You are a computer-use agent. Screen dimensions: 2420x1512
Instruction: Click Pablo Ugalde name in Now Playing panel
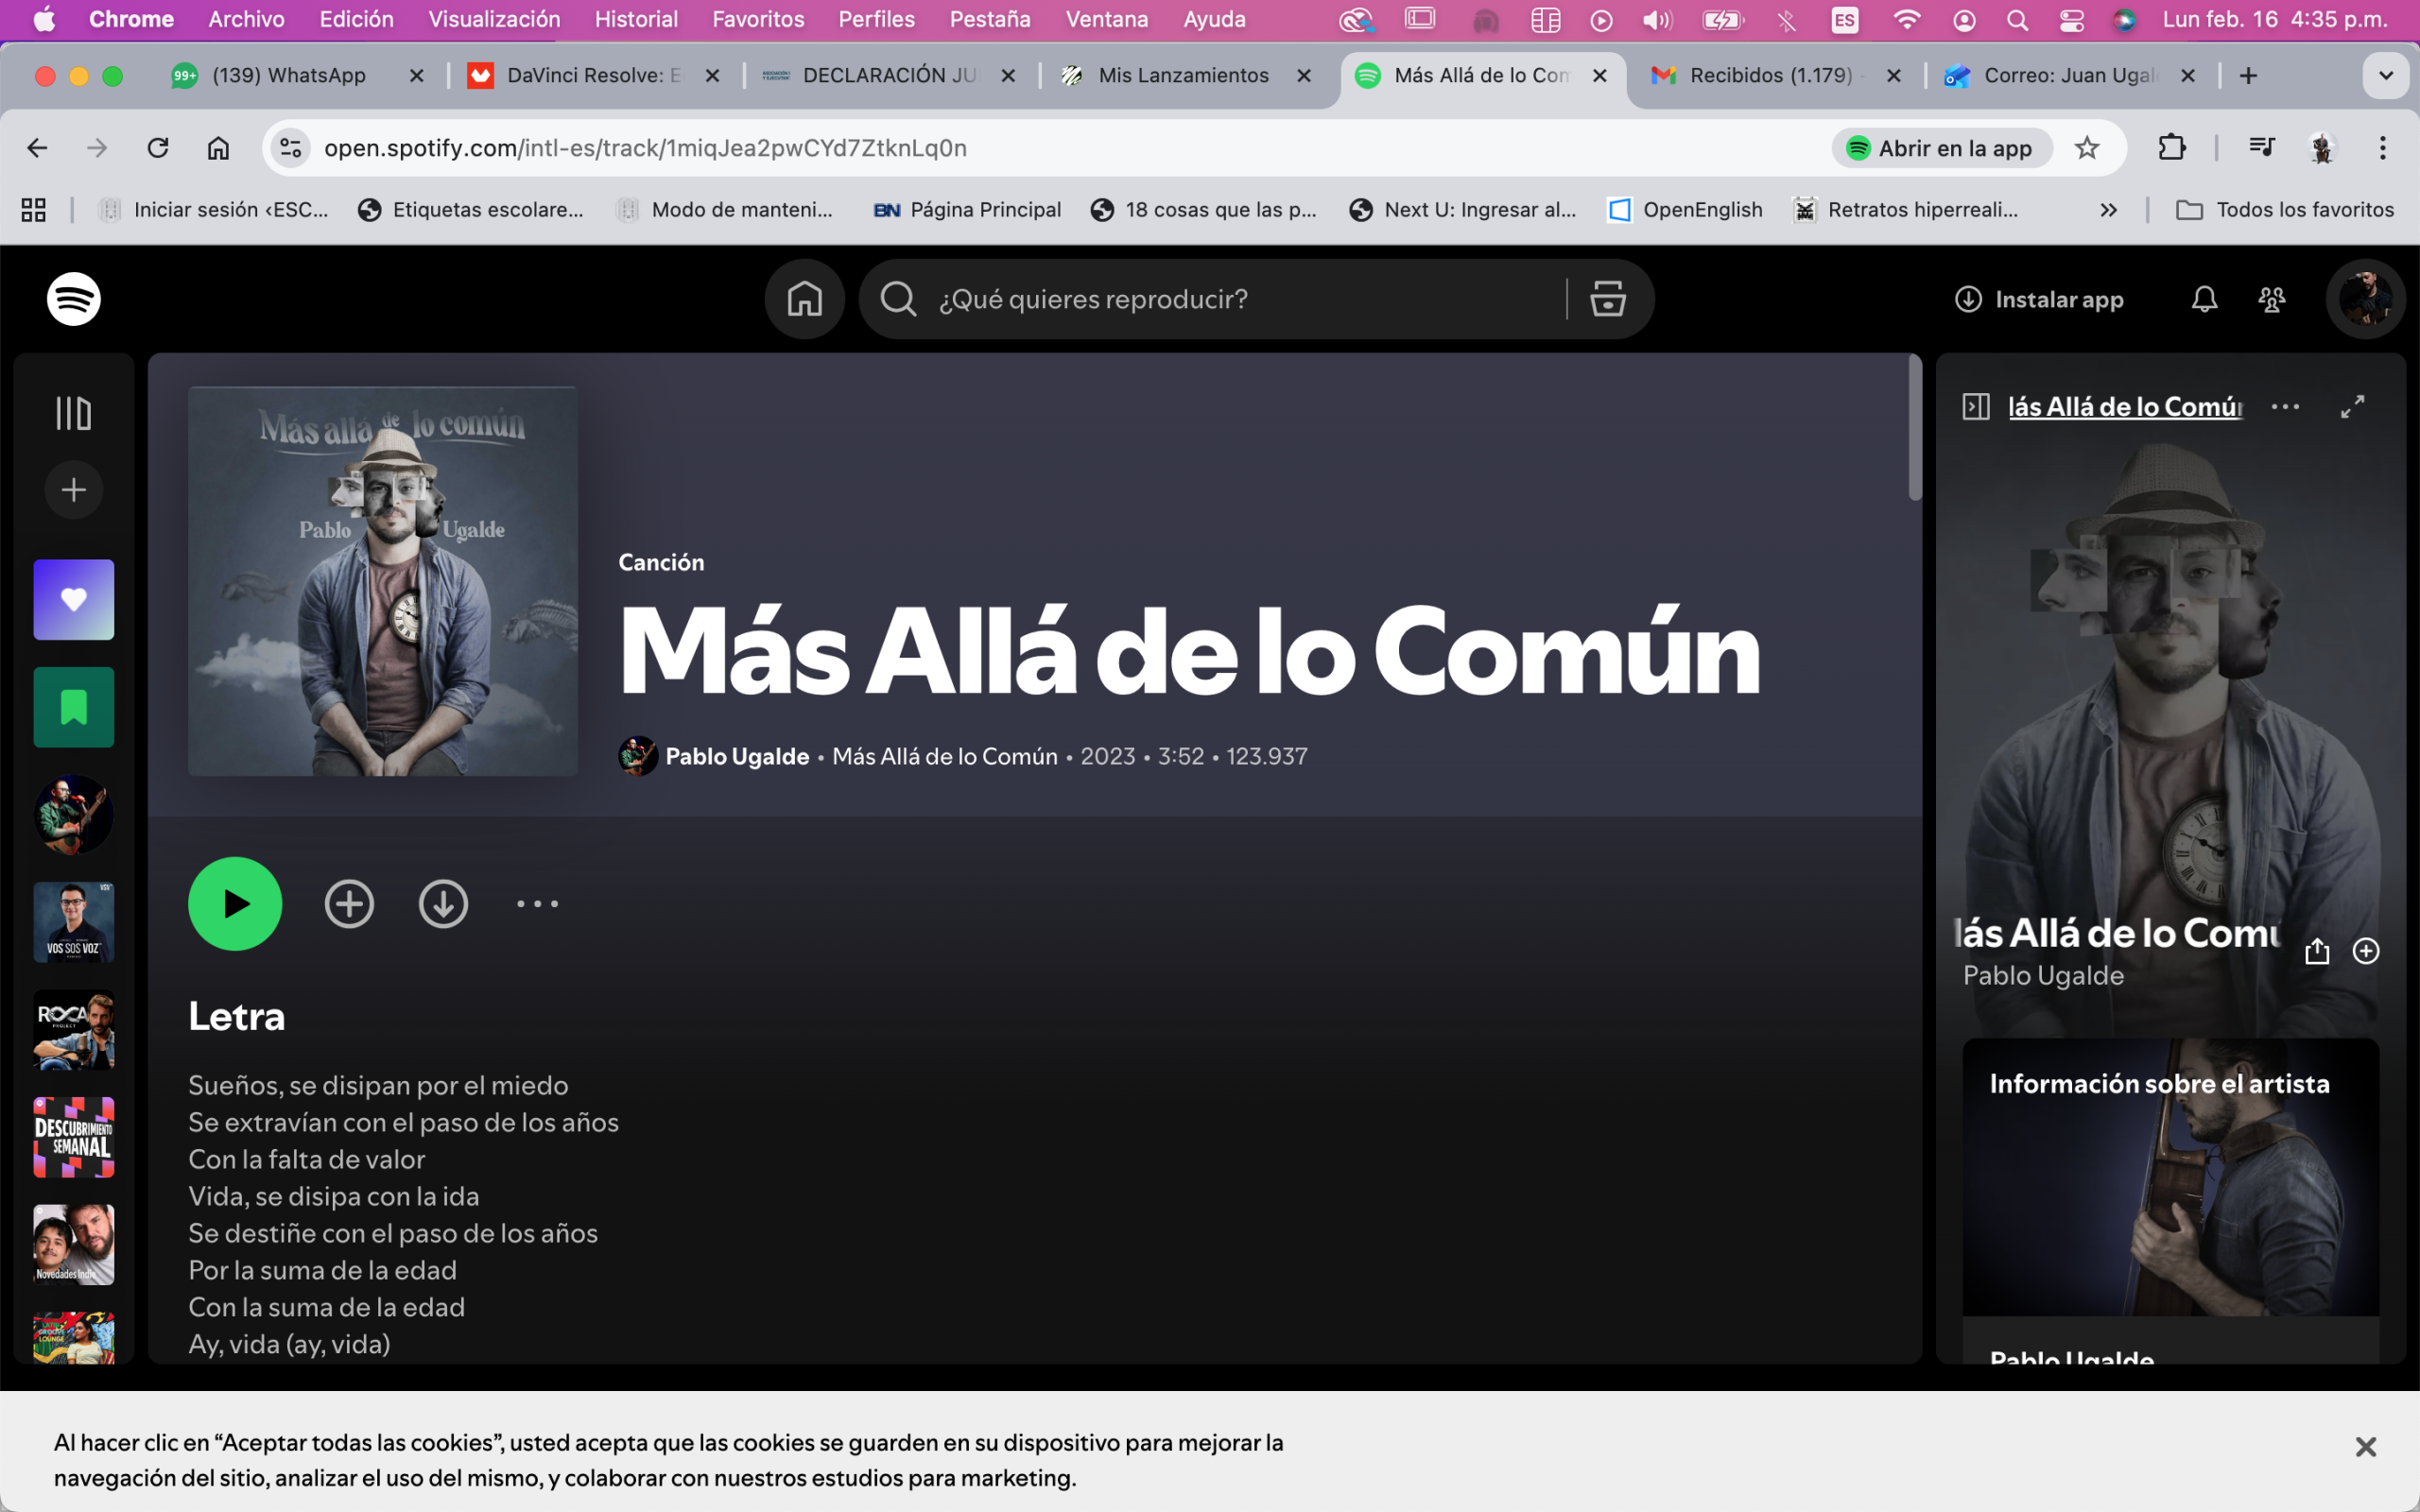[2043, 975]
